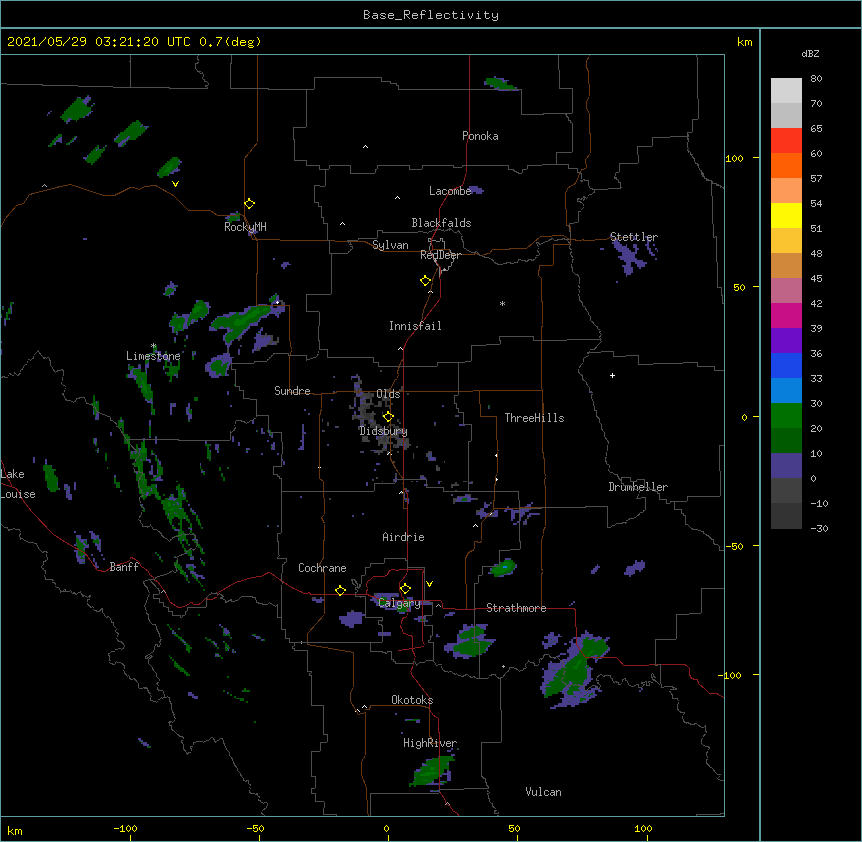Click the Ponoka city label
Screen dimensions: 862x842
point(480,136)
